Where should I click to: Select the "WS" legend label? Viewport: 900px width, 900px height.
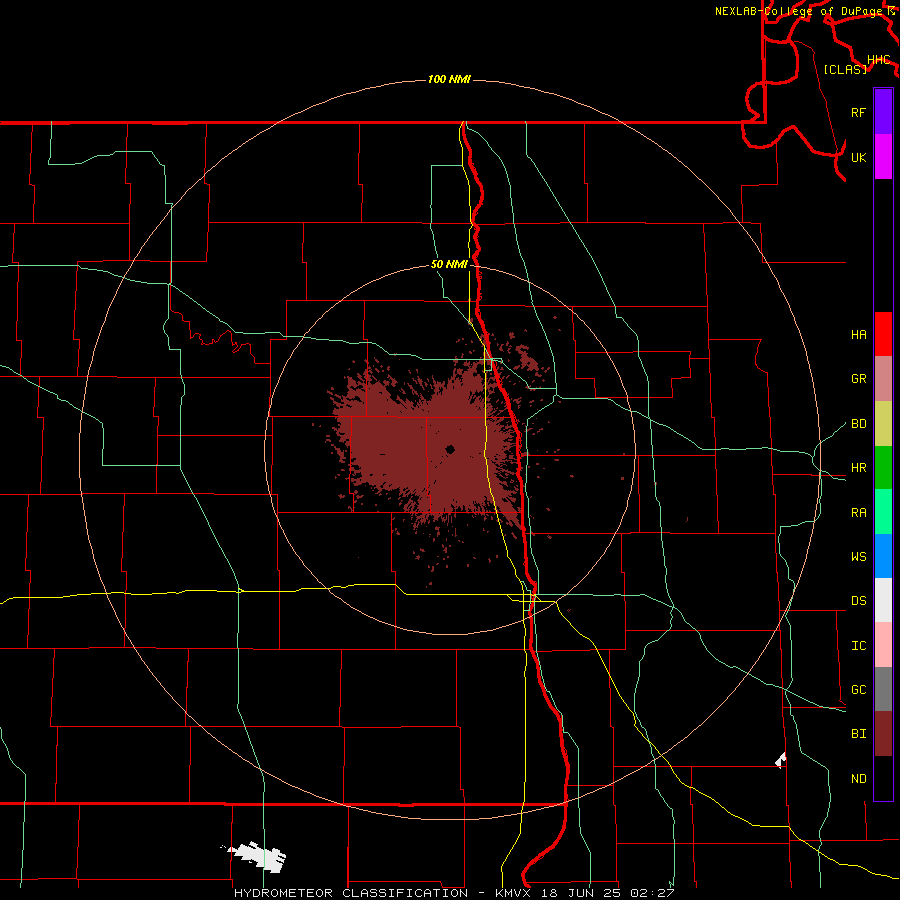pos(858,557)
